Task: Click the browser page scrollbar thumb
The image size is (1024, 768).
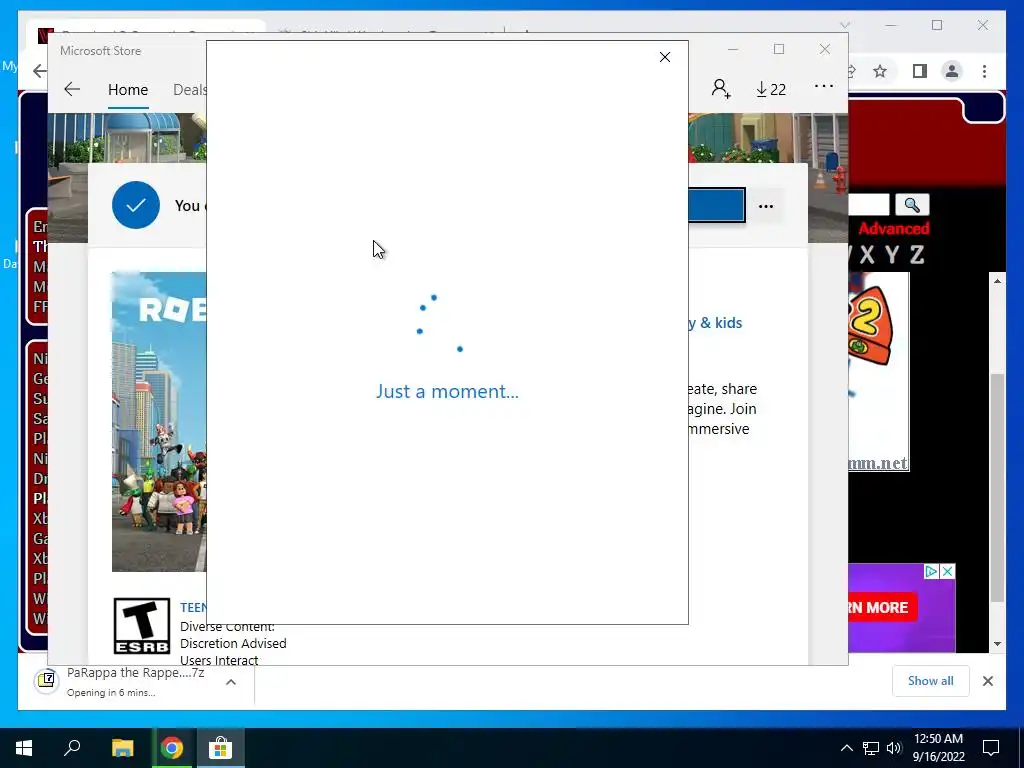Action: coord(997,487)
